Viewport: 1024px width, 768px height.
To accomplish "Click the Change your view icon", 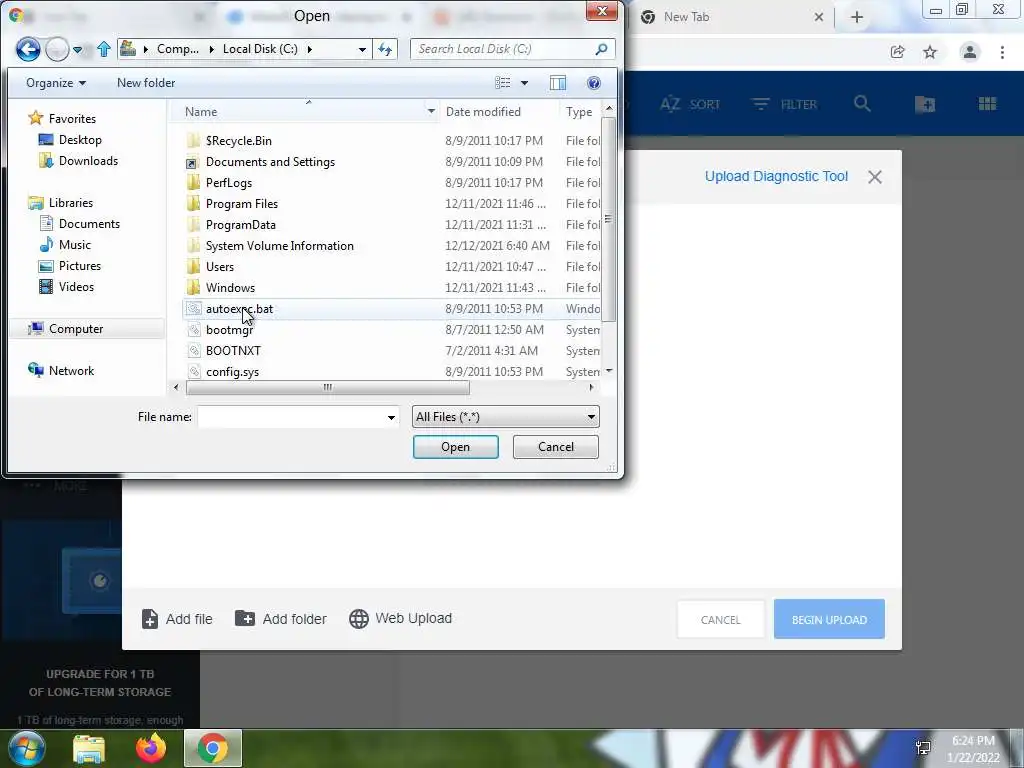I will click(x=503, y=83).
